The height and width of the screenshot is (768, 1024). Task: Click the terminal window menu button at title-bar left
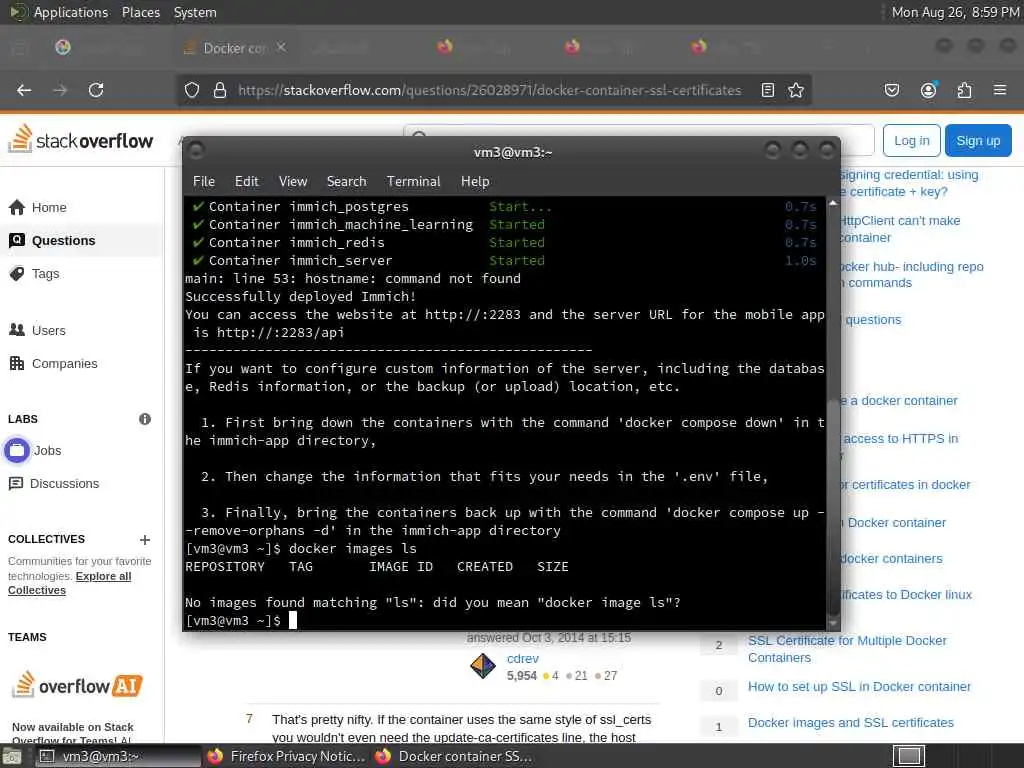(196, 151)
